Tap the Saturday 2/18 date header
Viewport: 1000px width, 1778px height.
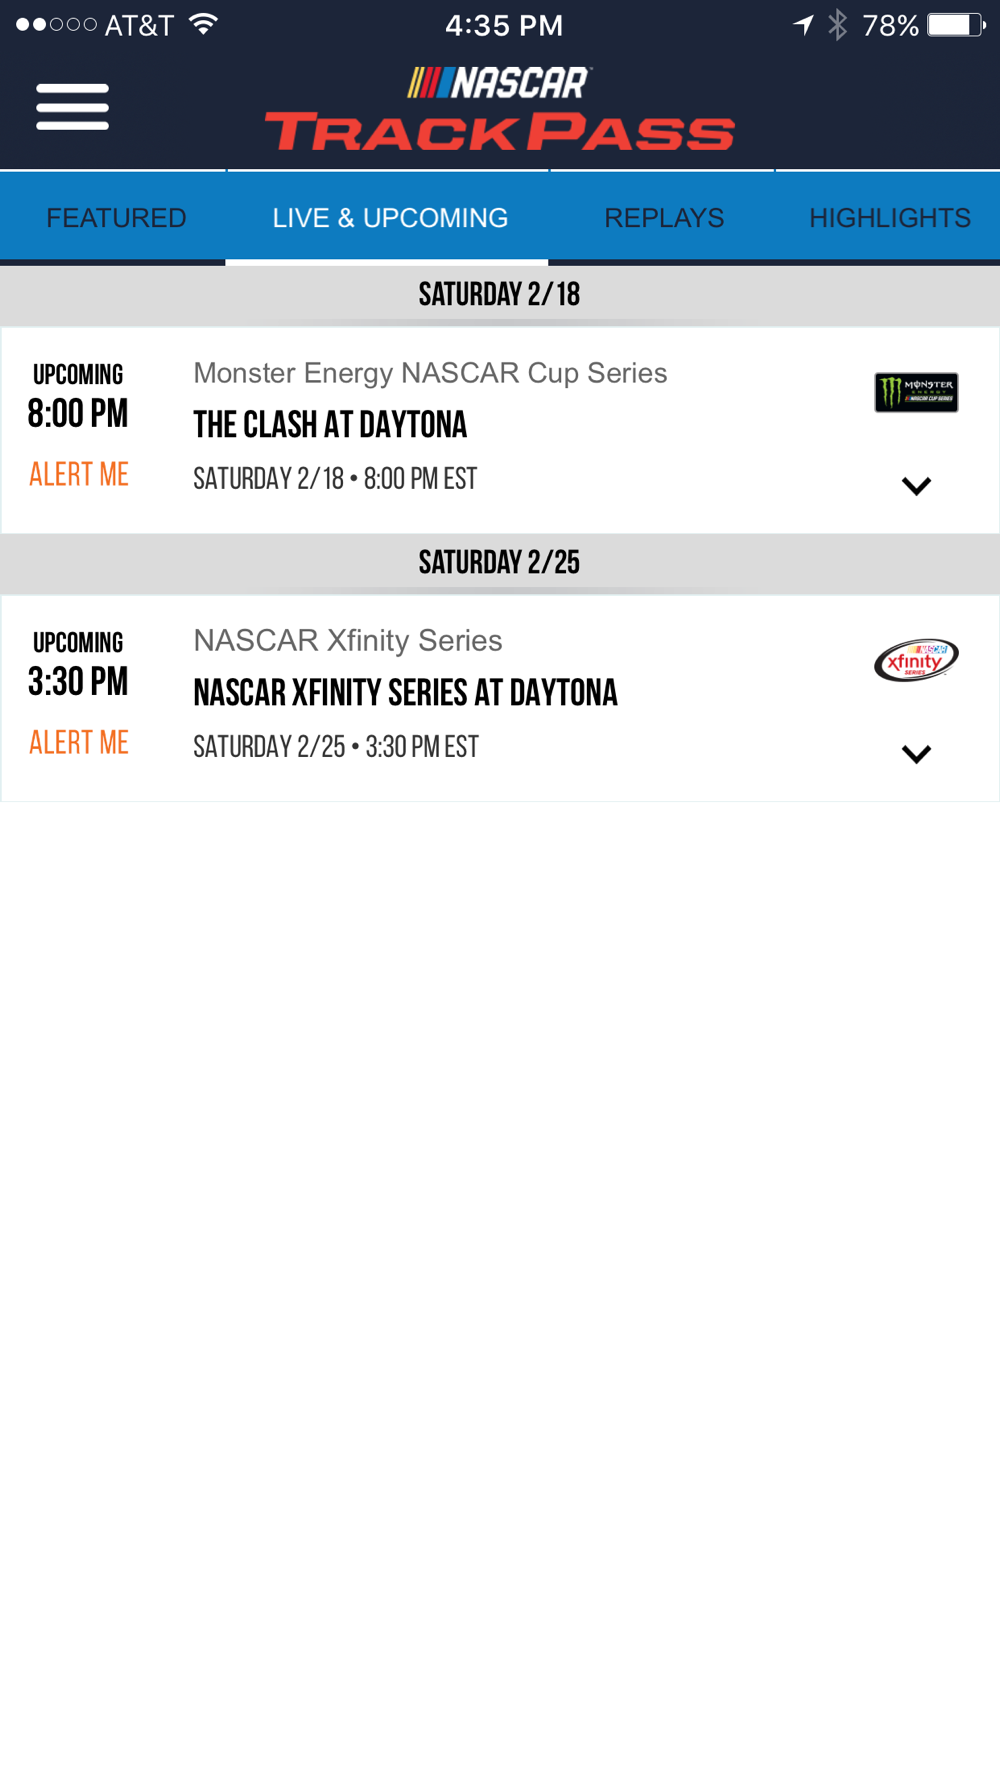[x=500, y=294]
